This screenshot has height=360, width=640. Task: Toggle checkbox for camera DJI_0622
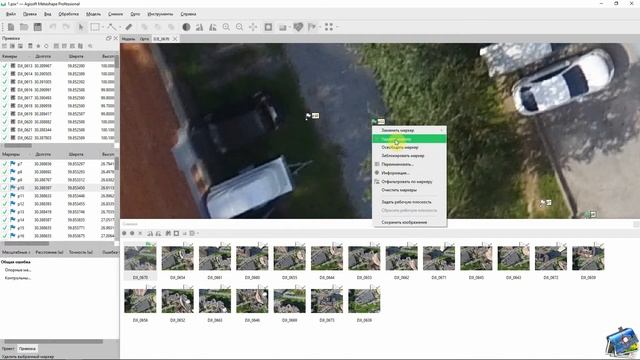5,138
